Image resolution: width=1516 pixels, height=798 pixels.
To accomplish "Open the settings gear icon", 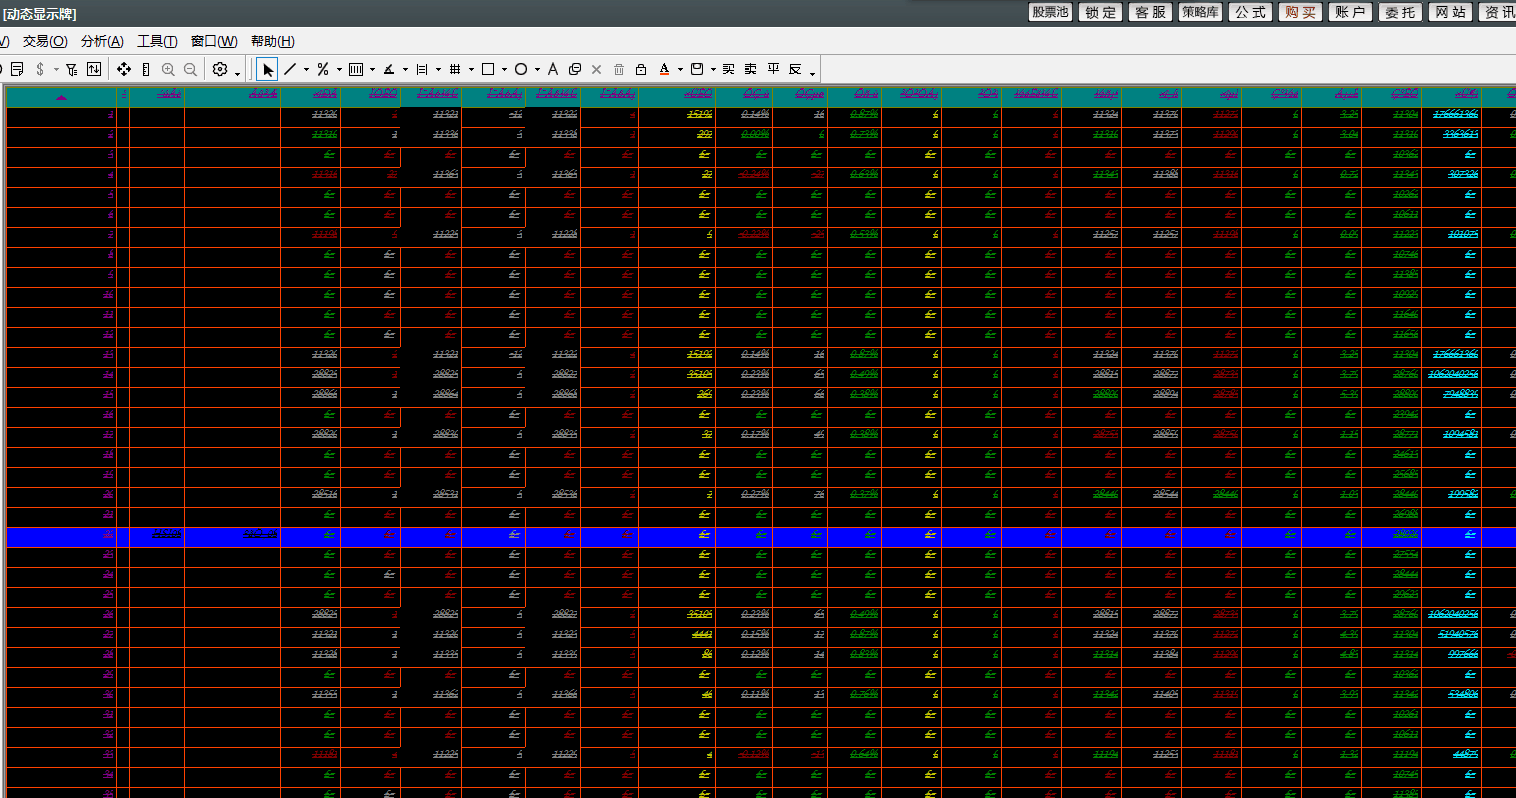I will (x=220, y=69).
